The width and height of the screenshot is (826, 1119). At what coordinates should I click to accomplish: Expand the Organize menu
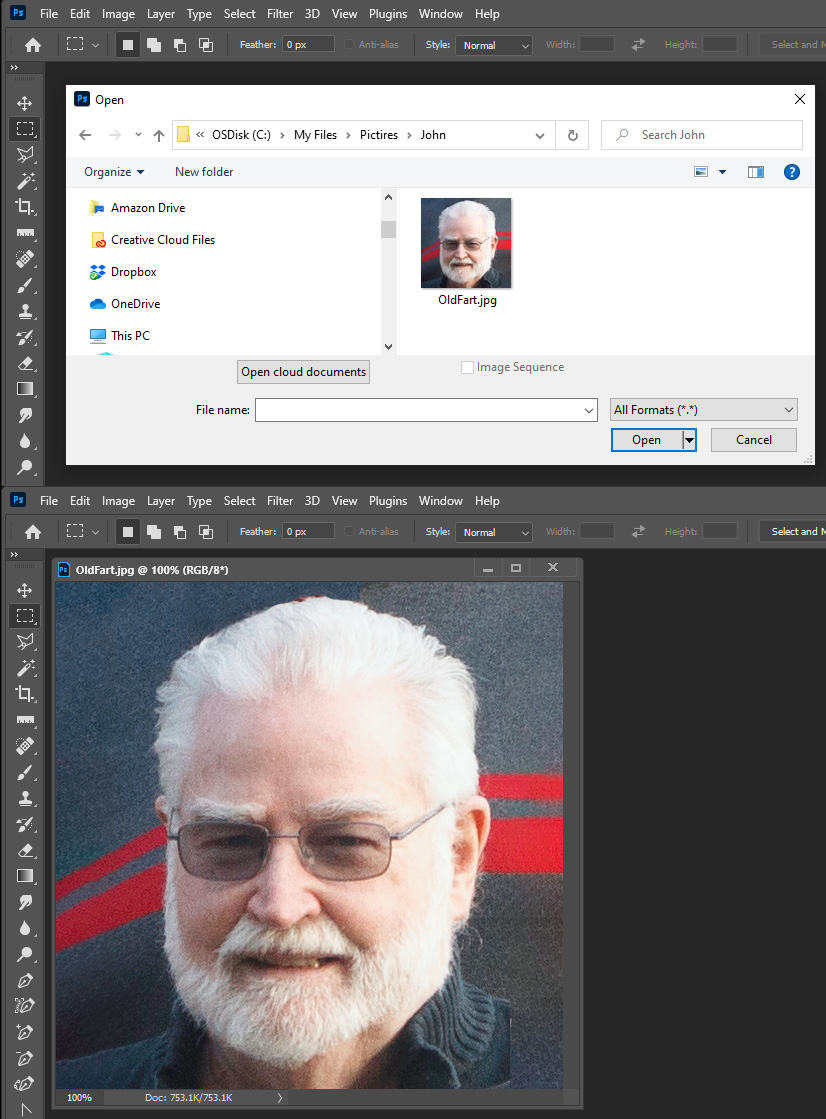click(x=113, y=171)
